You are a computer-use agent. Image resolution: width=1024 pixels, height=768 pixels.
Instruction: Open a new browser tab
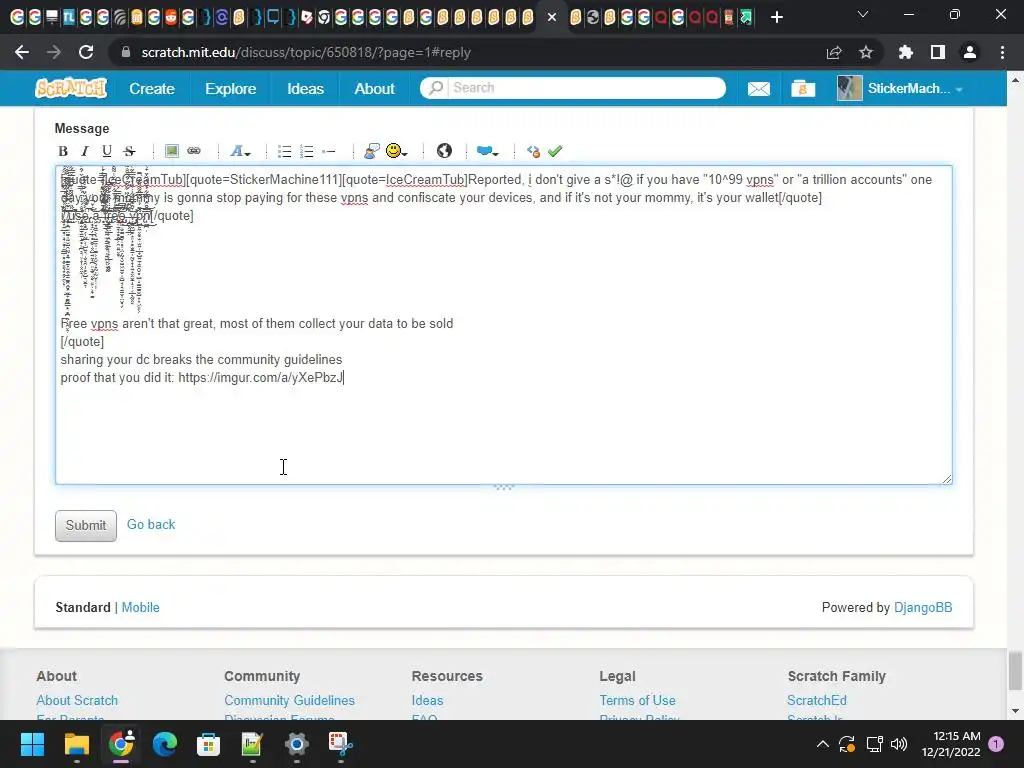pos(776,17)
